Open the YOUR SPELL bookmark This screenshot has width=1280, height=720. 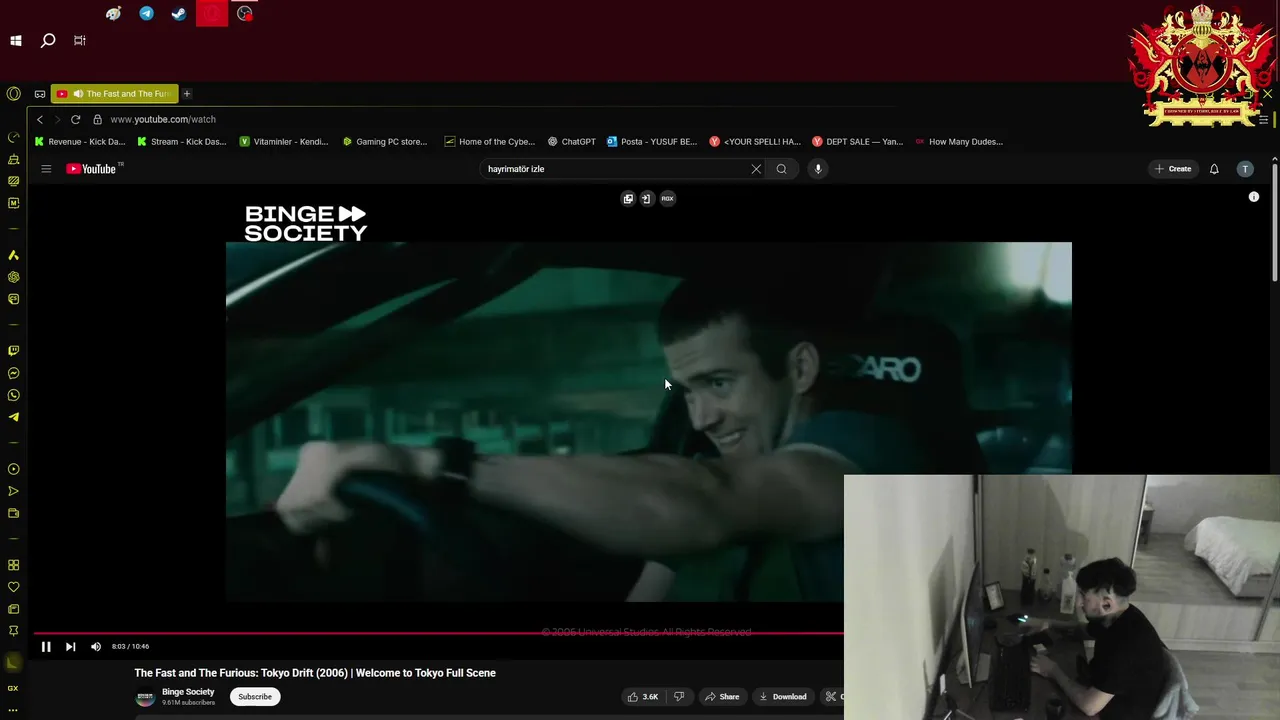click(x=756, y=141)
